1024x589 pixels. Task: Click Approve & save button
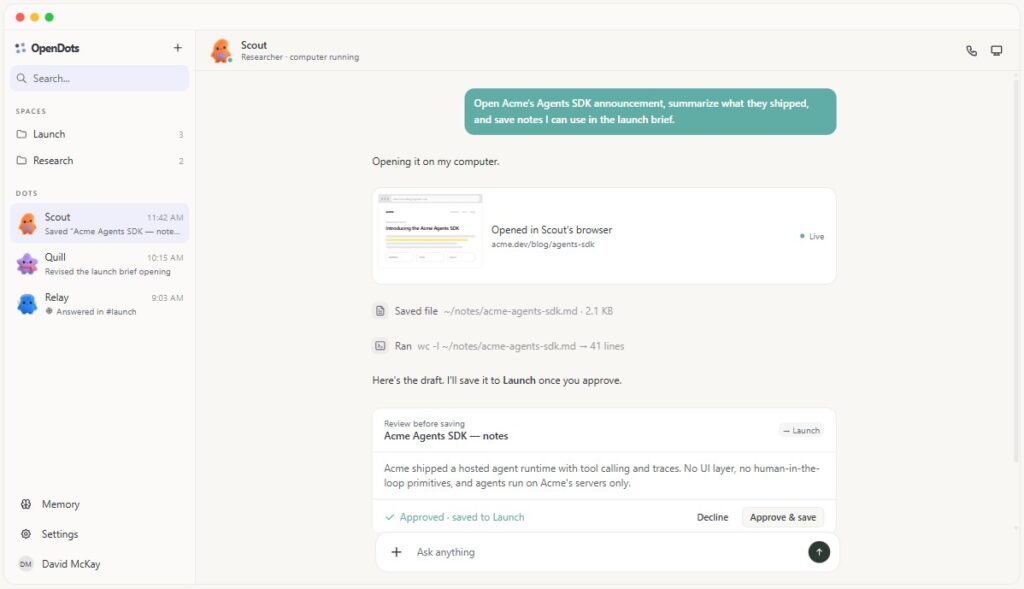[x=783, y=517]
